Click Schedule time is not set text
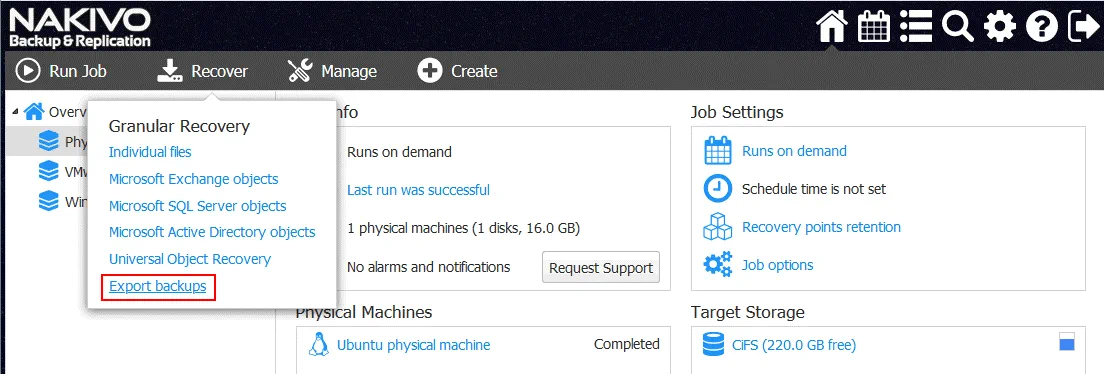 pos(814,189)
